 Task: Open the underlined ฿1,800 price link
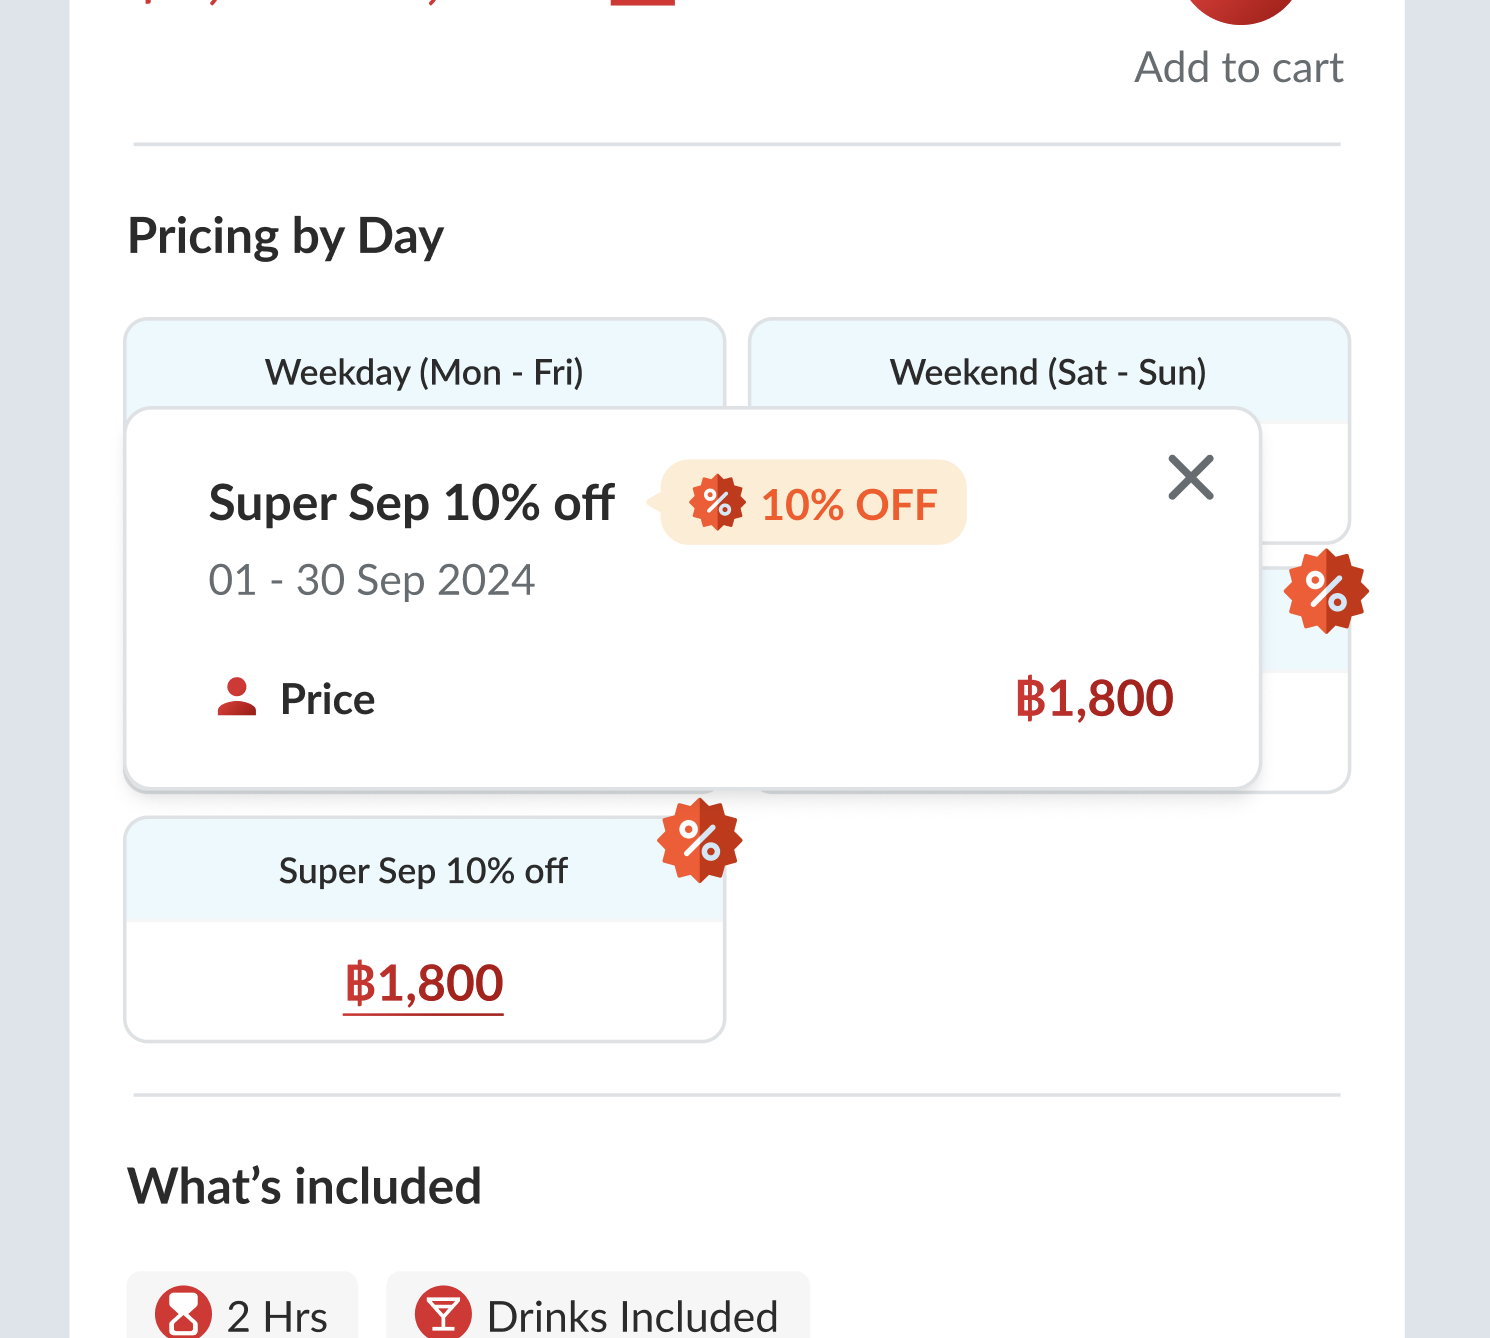click(x=424, y=983)
